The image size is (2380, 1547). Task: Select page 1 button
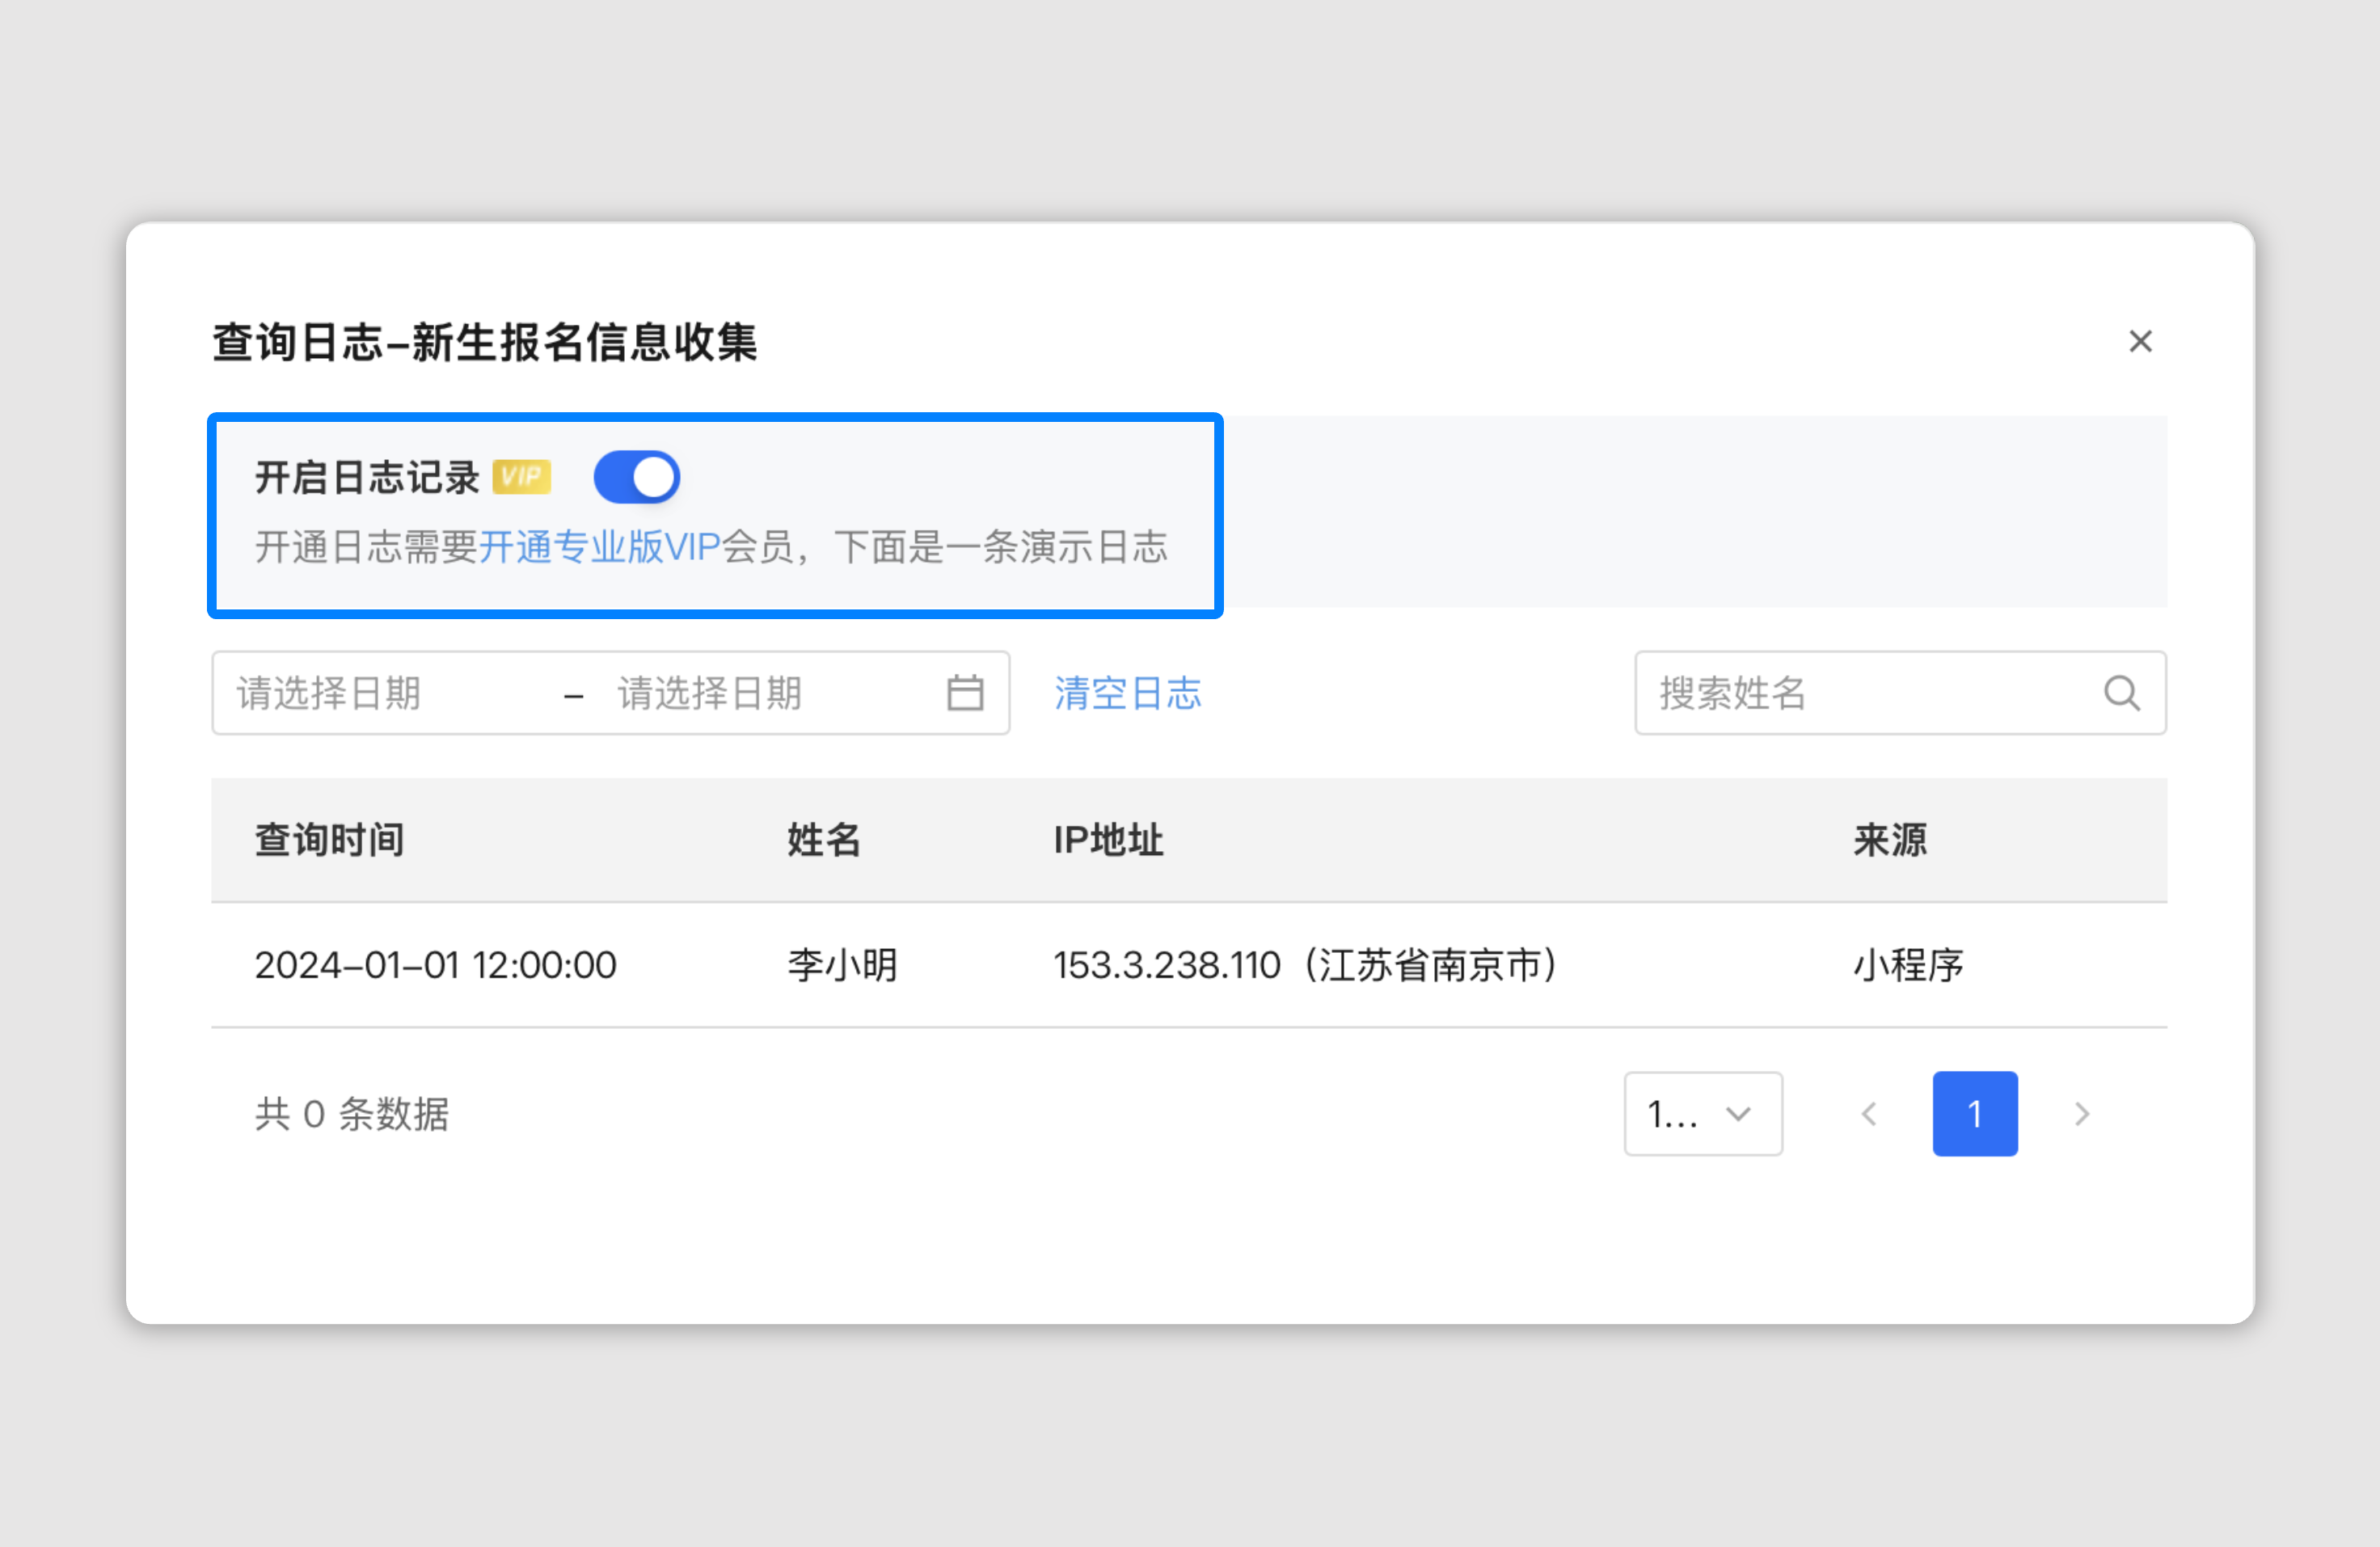[1974, 1114]
